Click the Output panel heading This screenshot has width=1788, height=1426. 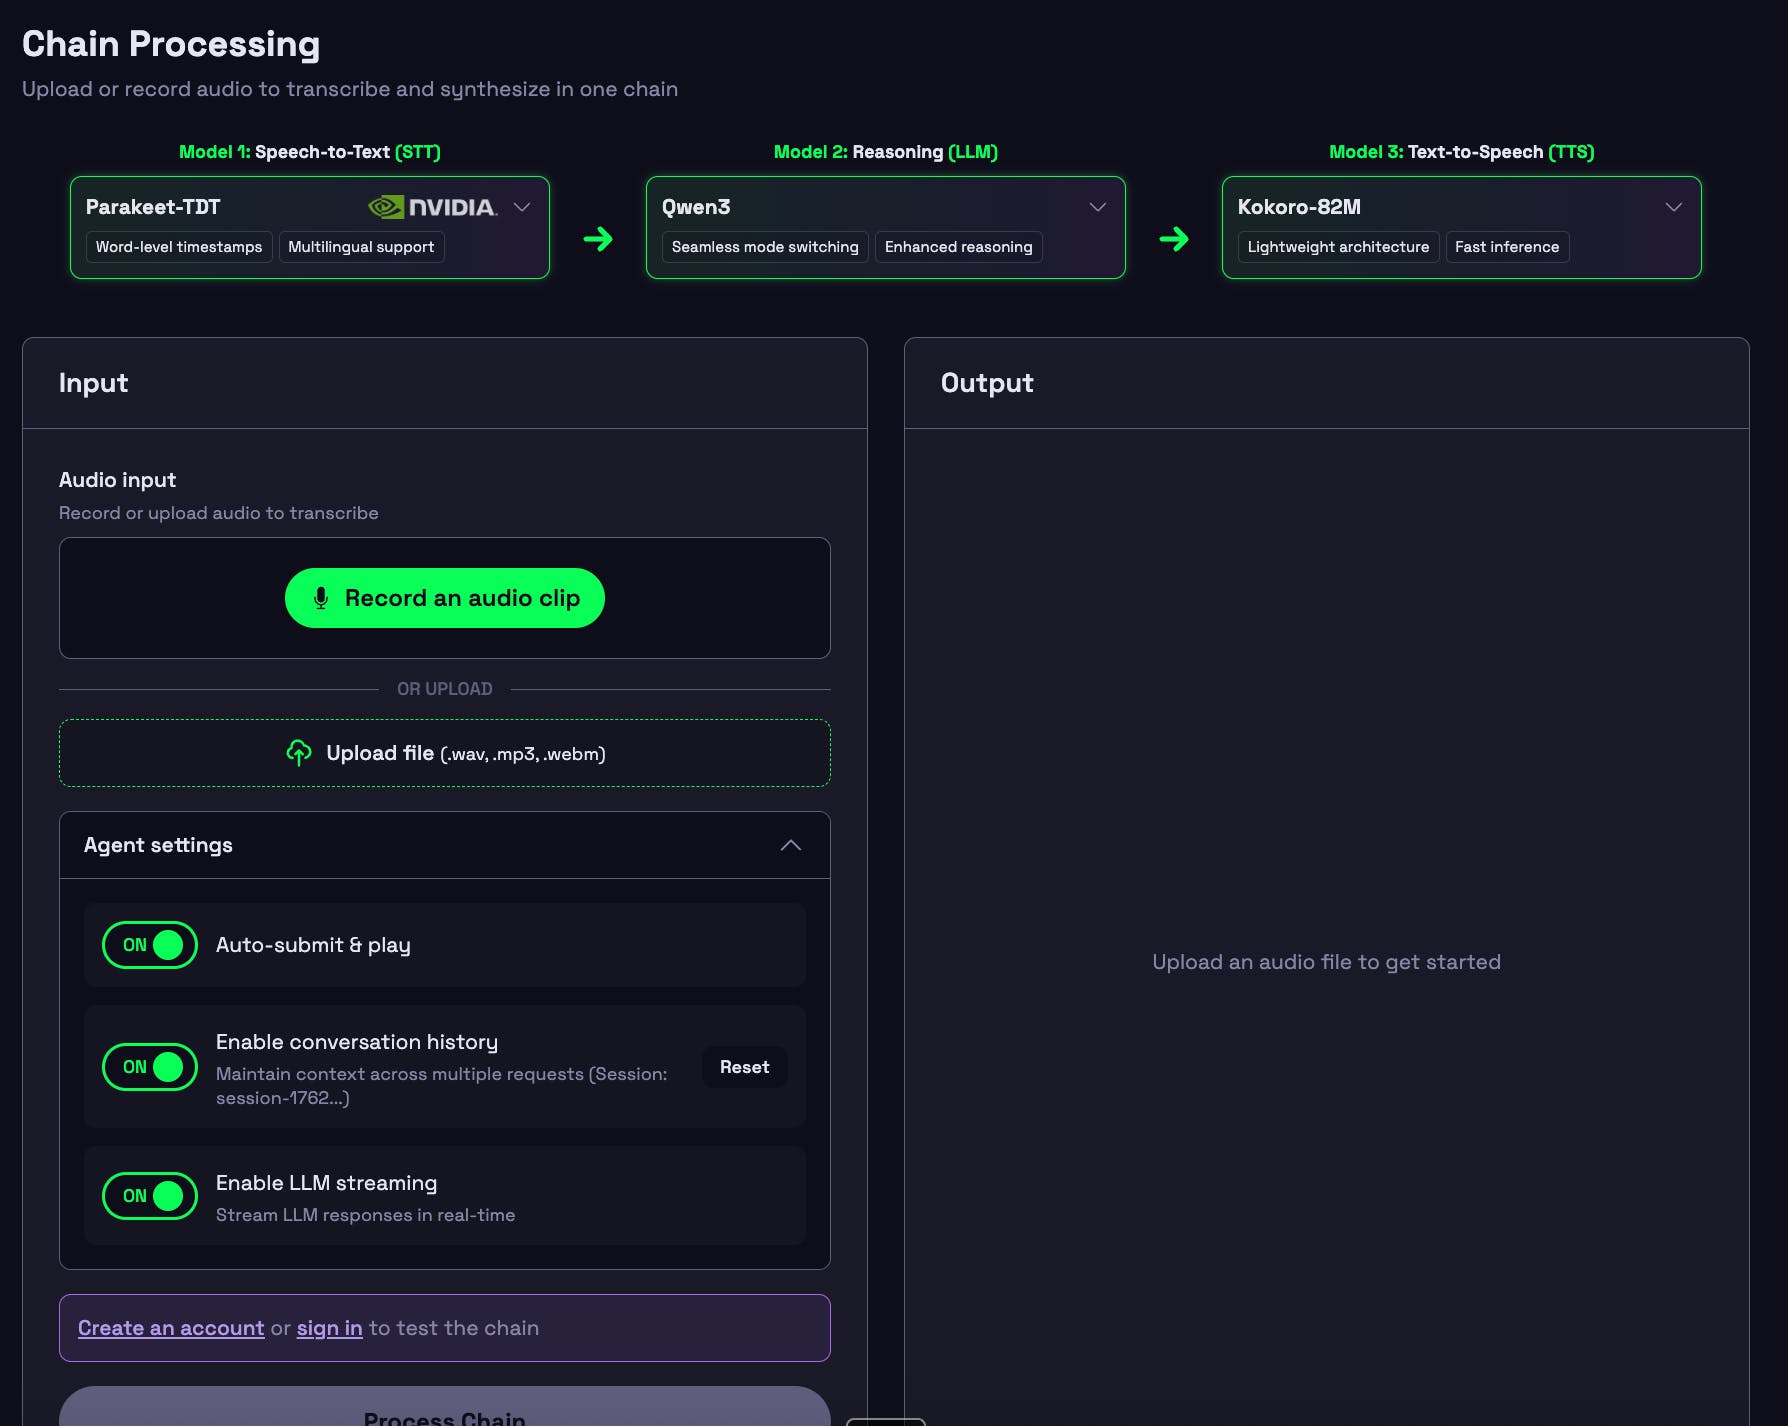click(x=987, y=383)
